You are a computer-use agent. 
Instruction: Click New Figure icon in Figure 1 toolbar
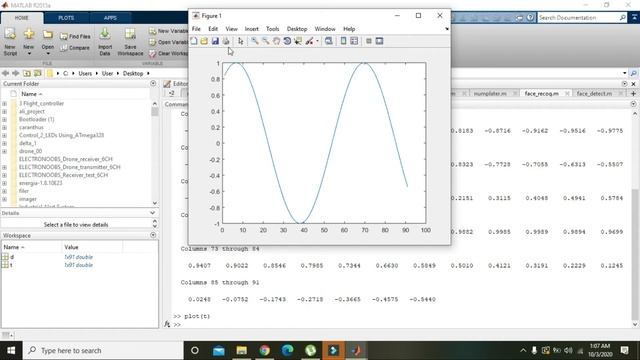(194, 41)
